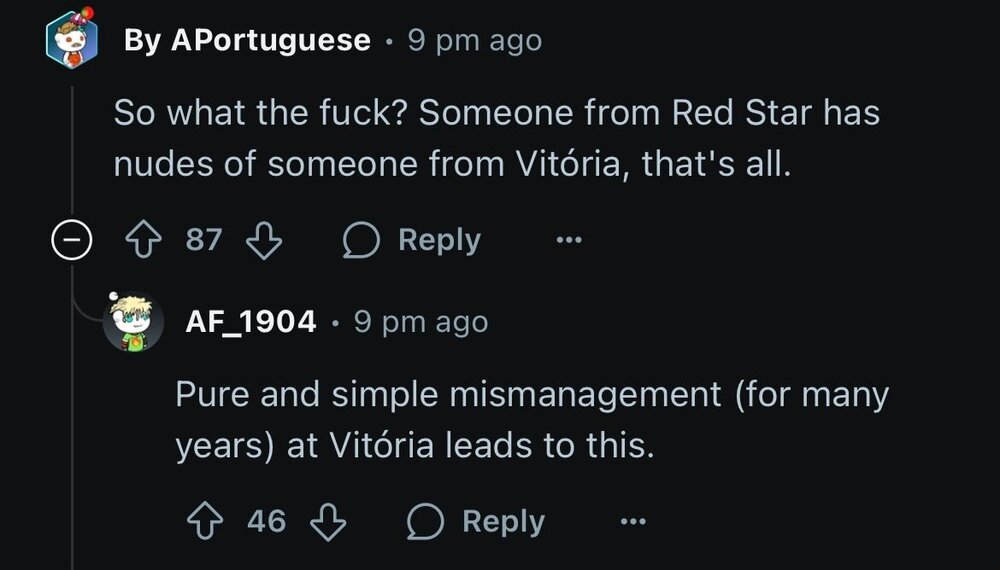Screen dimensions: 1000x570
Task: Click the speech bubble icon under AF_1904's comment
Action: [425, 521]
